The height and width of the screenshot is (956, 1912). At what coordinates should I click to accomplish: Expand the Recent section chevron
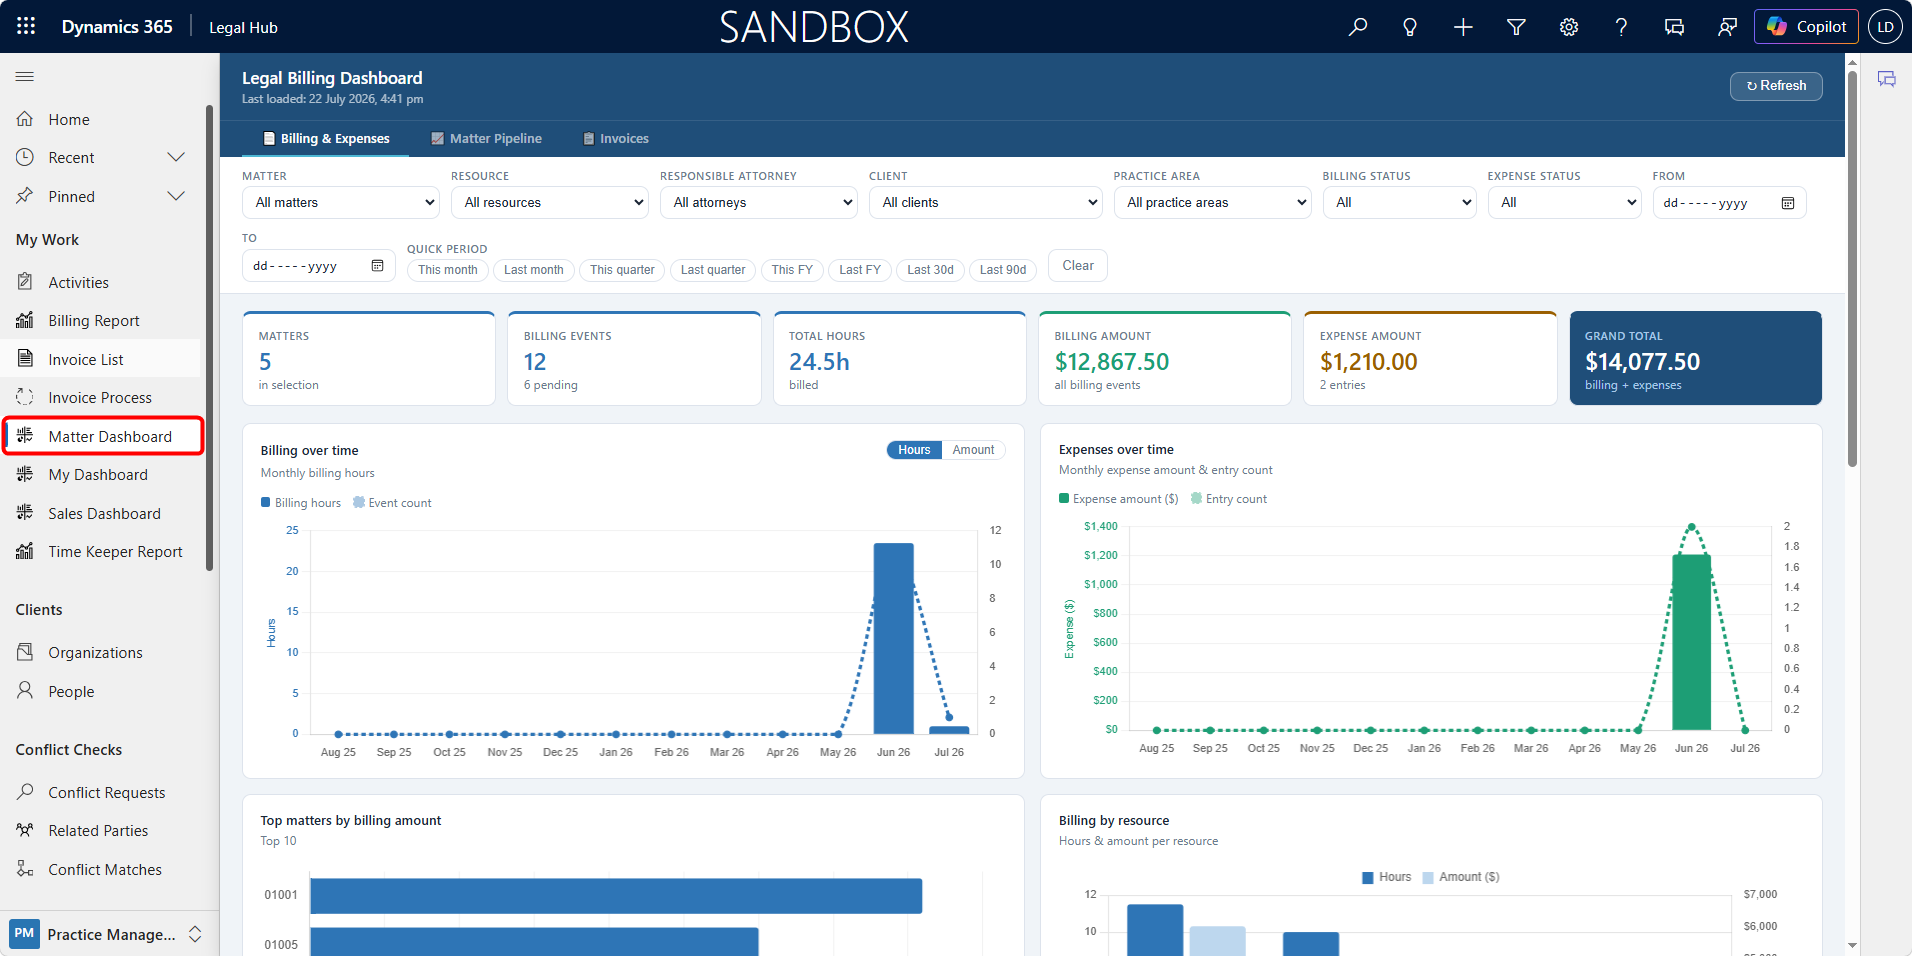click(x=176, y=157)
